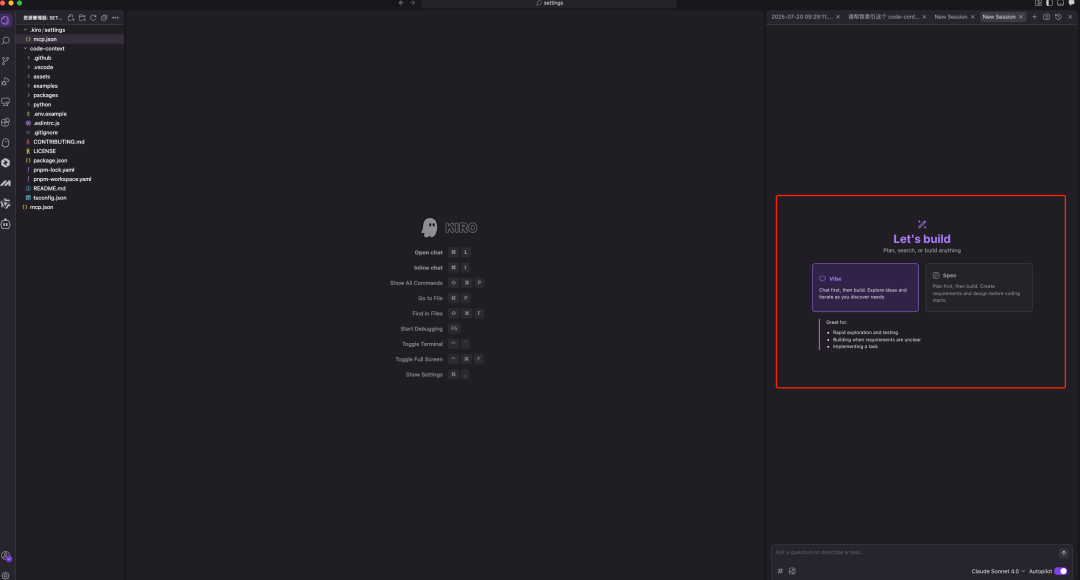Image resolution: width=1080 pixels, height=580 pixels.
Task: Create a new file in the explorer
Action: point(71,18)
